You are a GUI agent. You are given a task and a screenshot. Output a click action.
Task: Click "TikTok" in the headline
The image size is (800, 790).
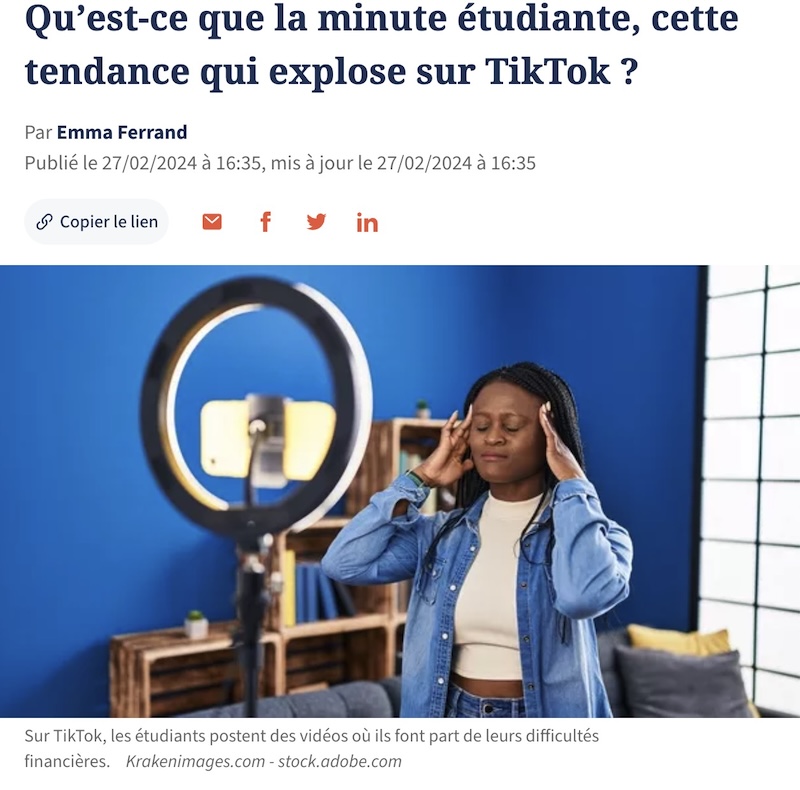[x=548, y=71]
